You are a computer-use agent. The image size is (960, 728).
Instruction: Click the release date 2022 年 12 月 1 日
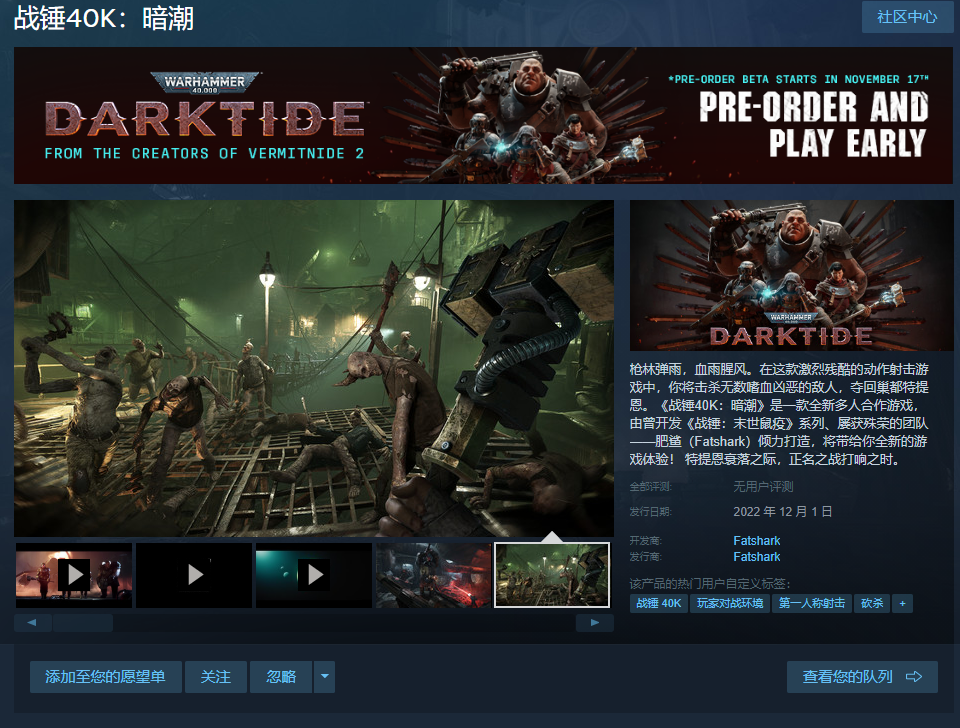click(x=782, y=511)
